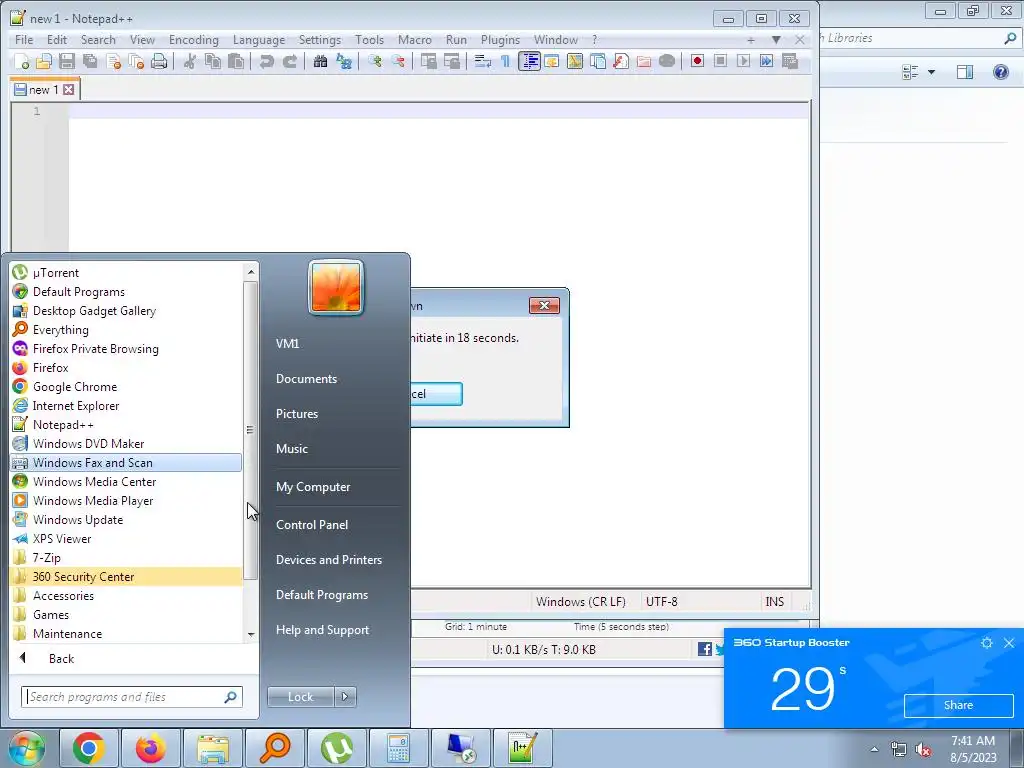This screenshot has width=1024, height=768.
Task: Click the Save All toolbar icon
Action: tap(90, 61)
